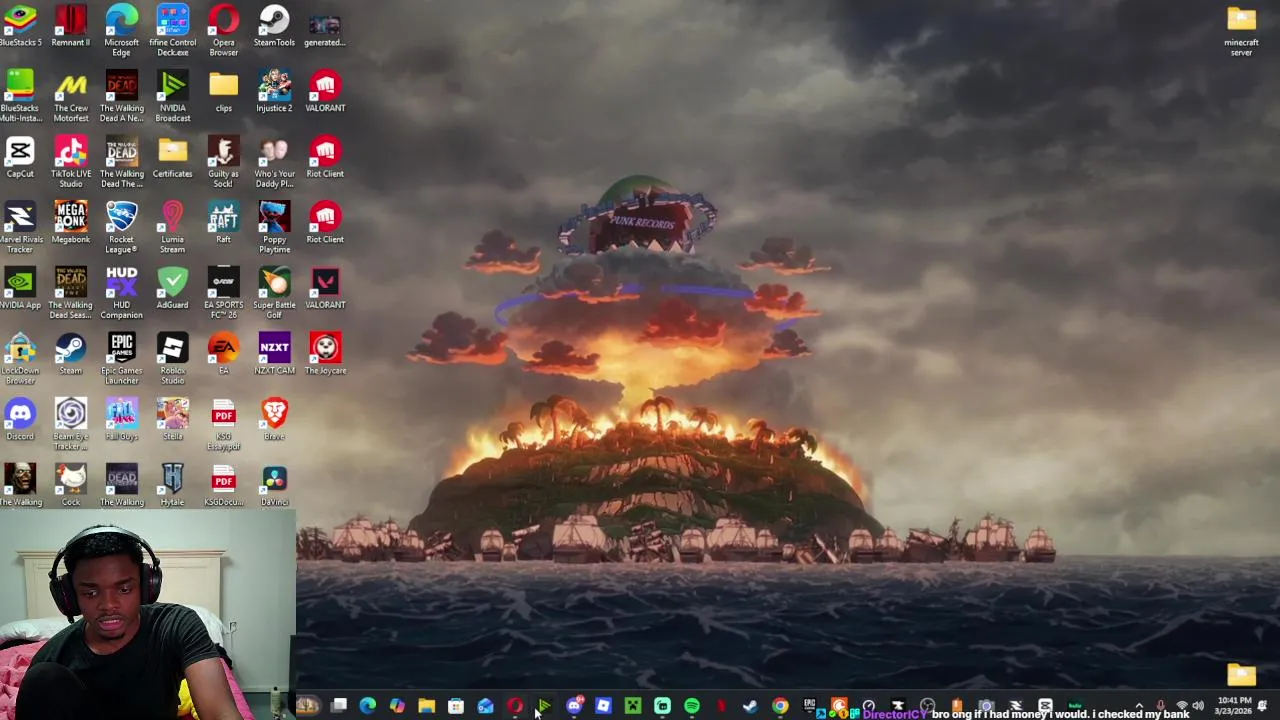The width and height of the screenshot is (1280, 720).
Task: Select the Guilty as Sock! shortcut
Action: (x=224, y=162)
